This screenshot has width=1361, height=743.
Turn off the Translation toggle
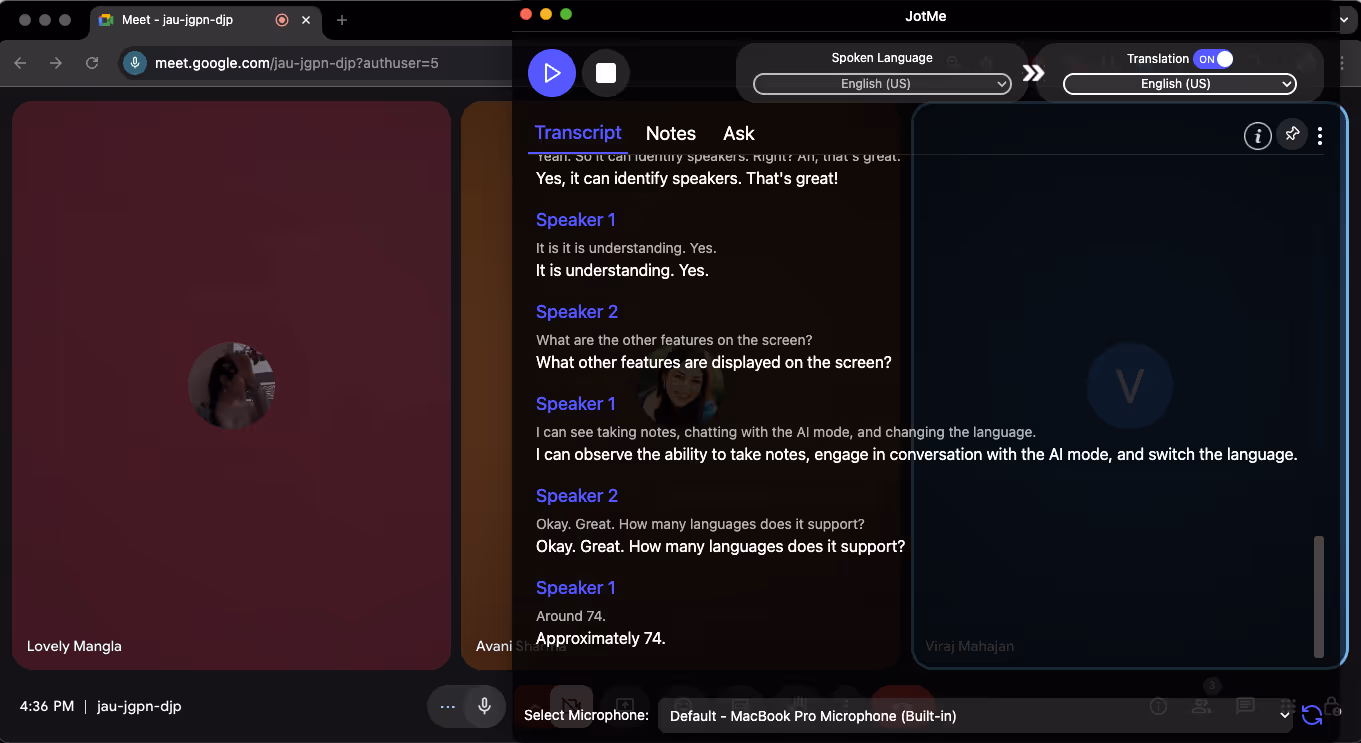[1213, 59]
